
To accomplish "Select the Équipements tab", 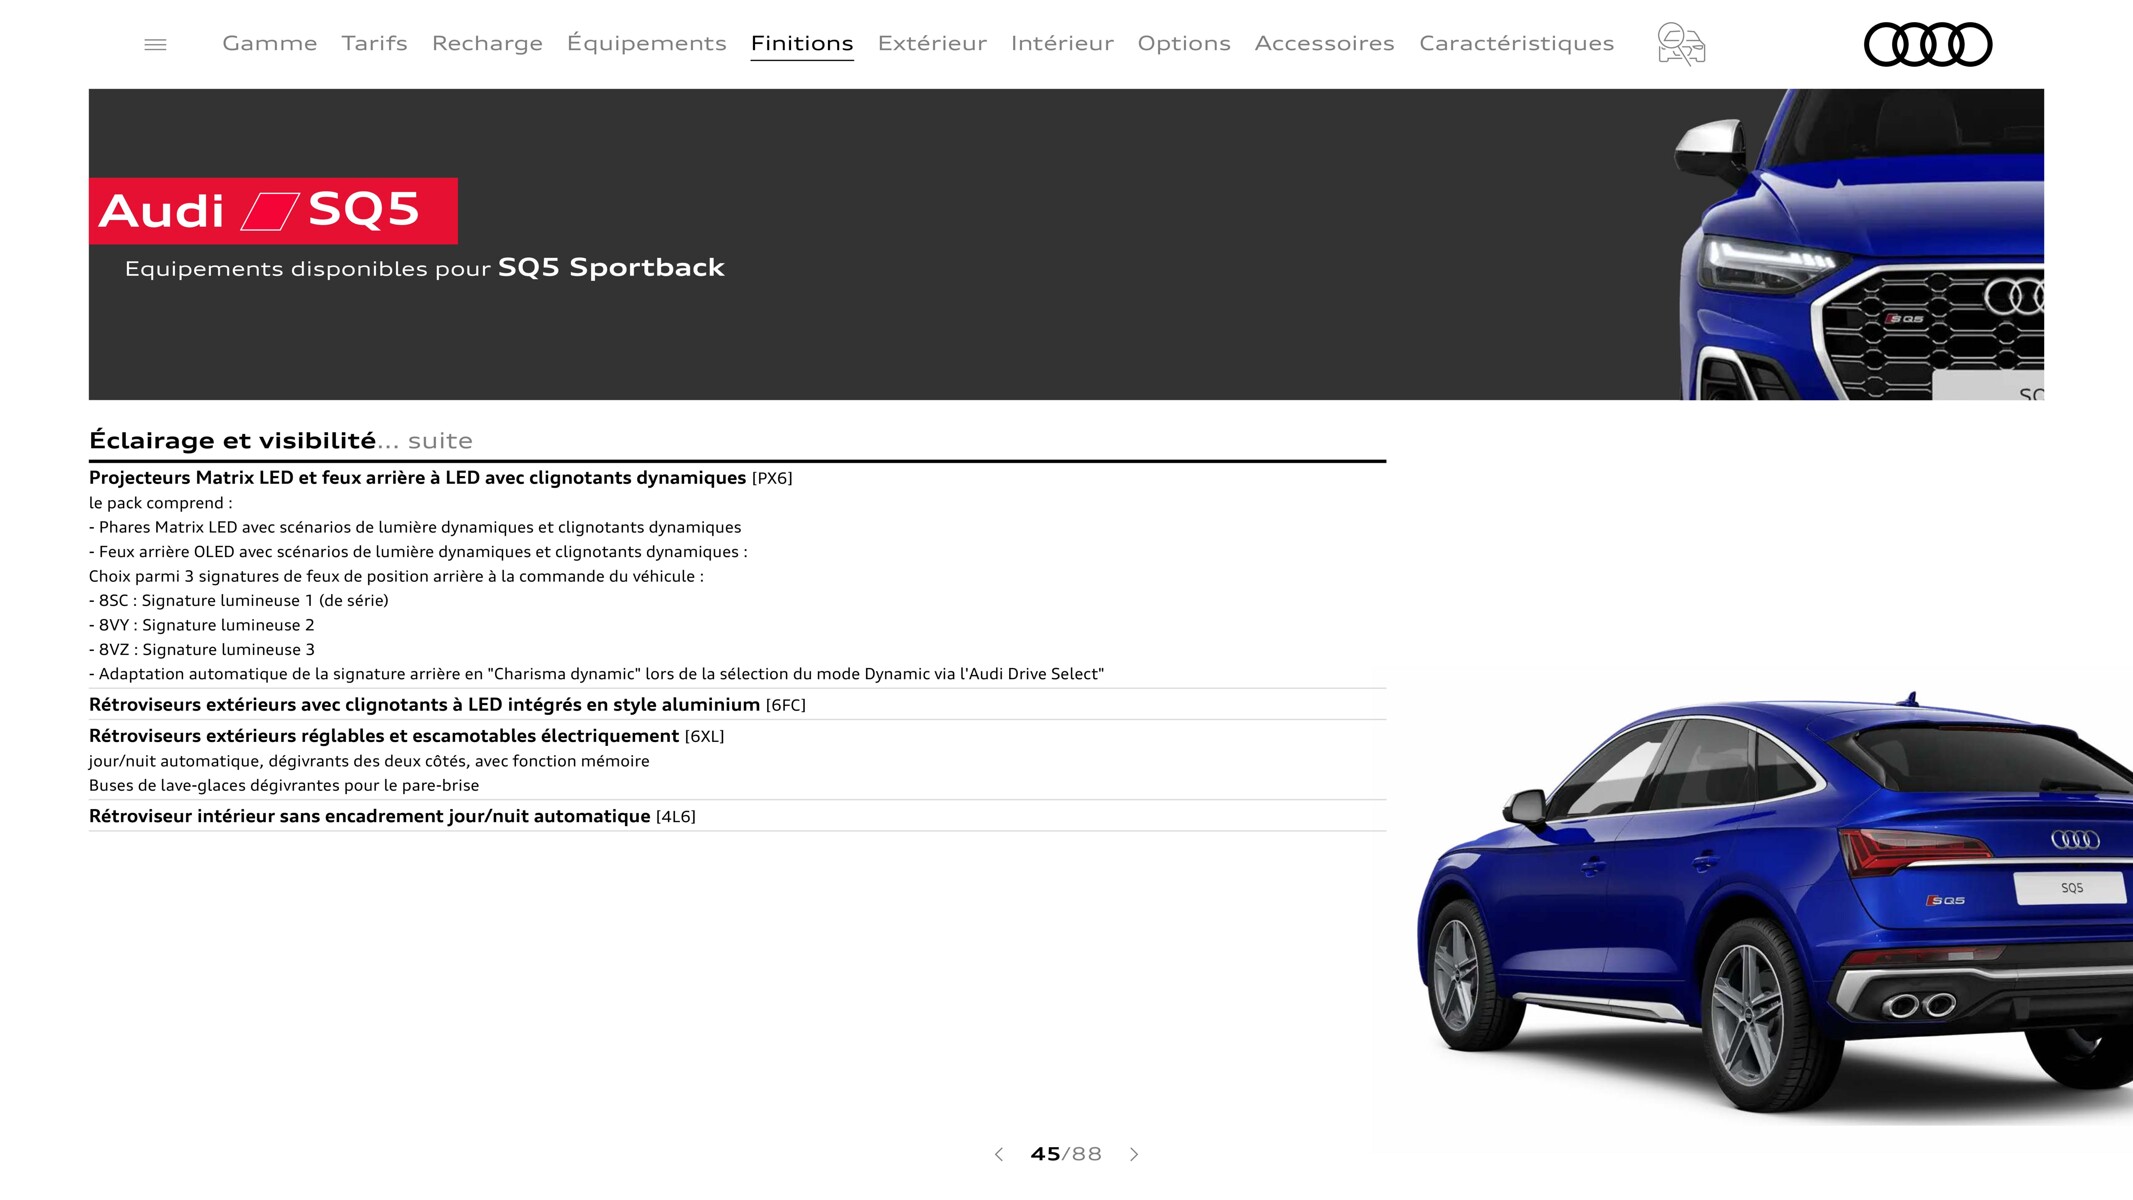I will coord(647,43).
